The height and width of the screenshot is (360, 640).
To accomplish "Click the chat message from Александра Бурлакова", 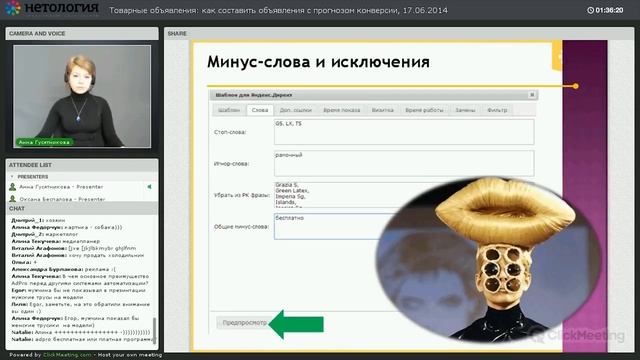I will click(x=63, y=269).
